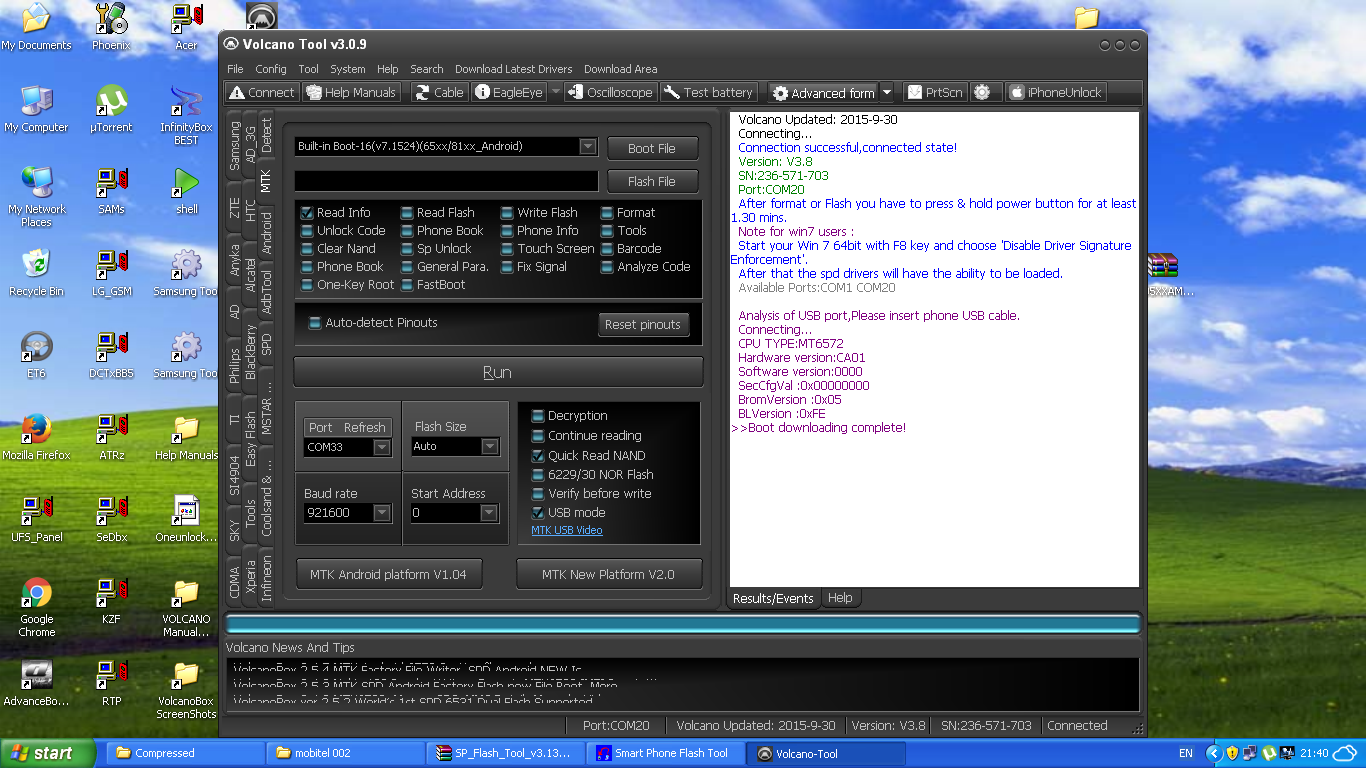1366x768 pixels.
Task: Open the EagleEye tool
Action: click(x=509, y=92)
